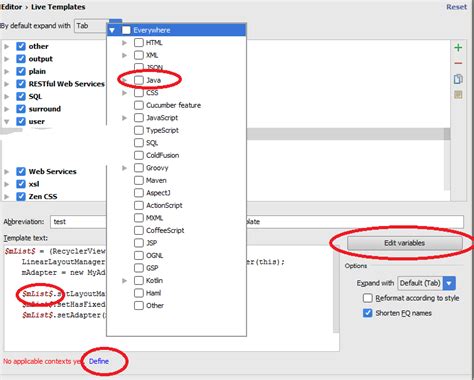Check the GSP context checkbox
This screenshot has width=474, height=380.
pos(139,268)
